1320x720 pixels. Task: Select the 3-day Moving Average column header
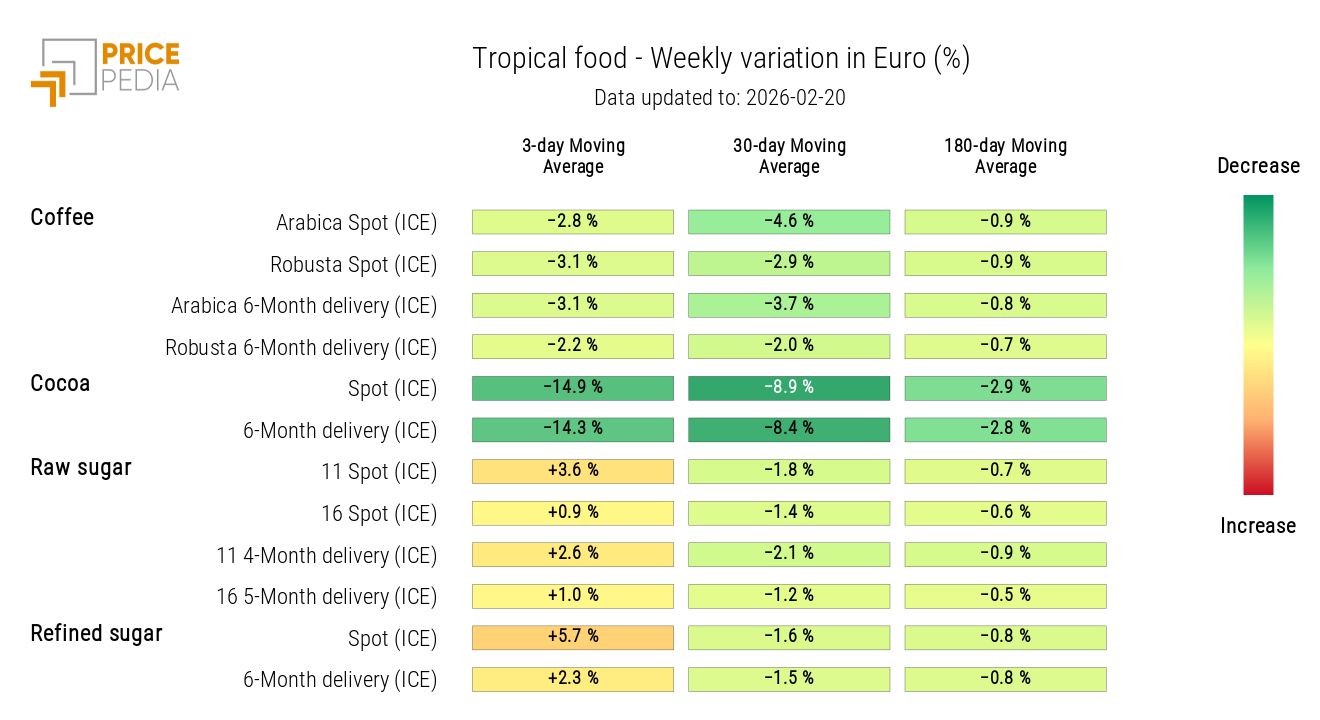point(573,156)
